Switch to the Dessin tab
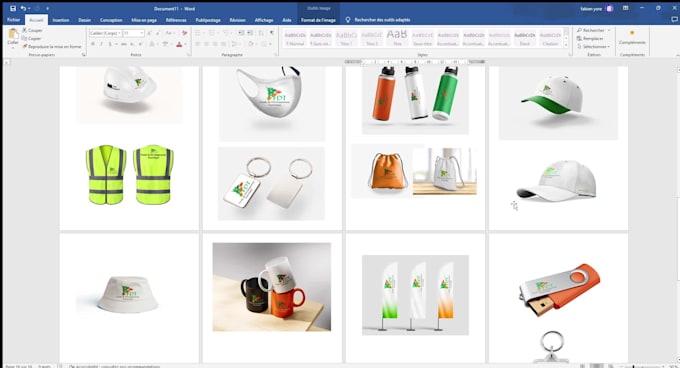680x368 pixels. click(85, 20)
